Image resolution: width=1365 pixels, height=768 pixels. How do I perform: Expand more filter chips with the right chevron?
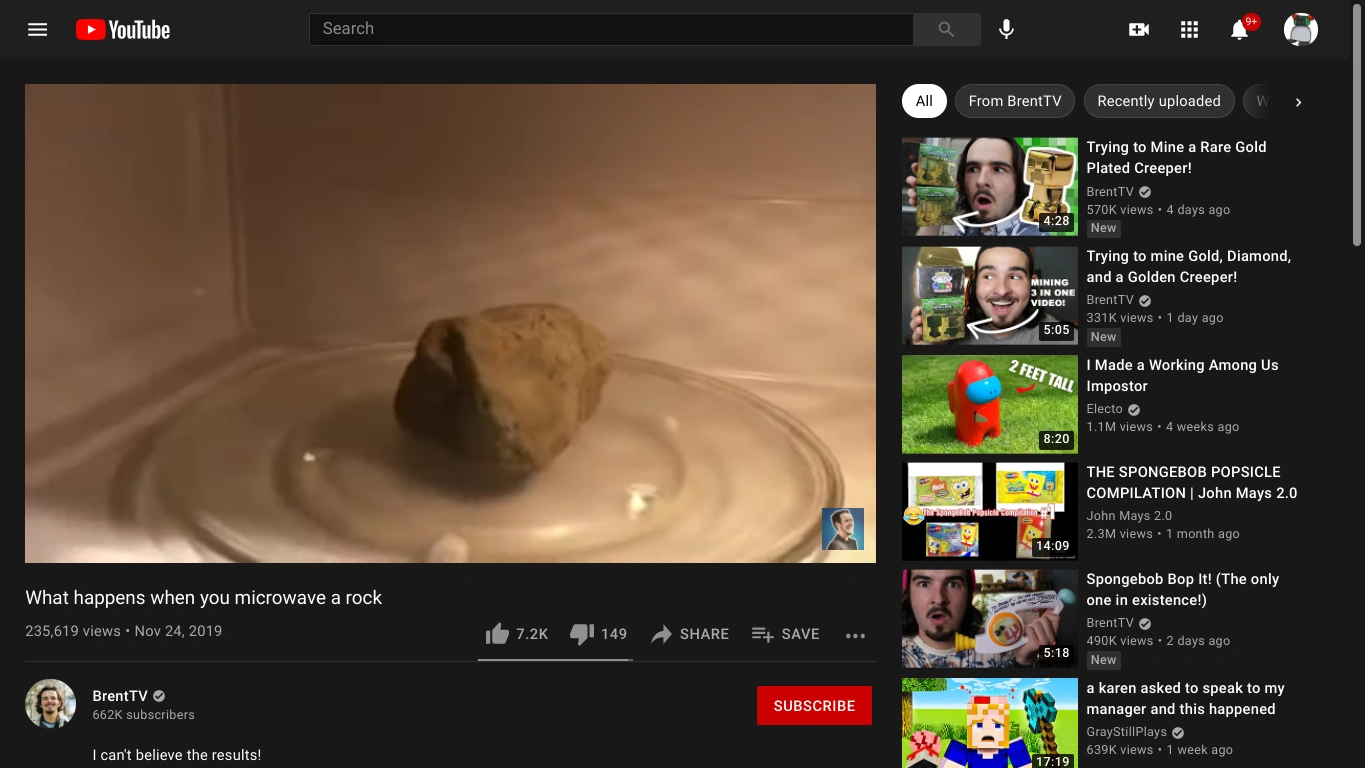point(1298,101)
